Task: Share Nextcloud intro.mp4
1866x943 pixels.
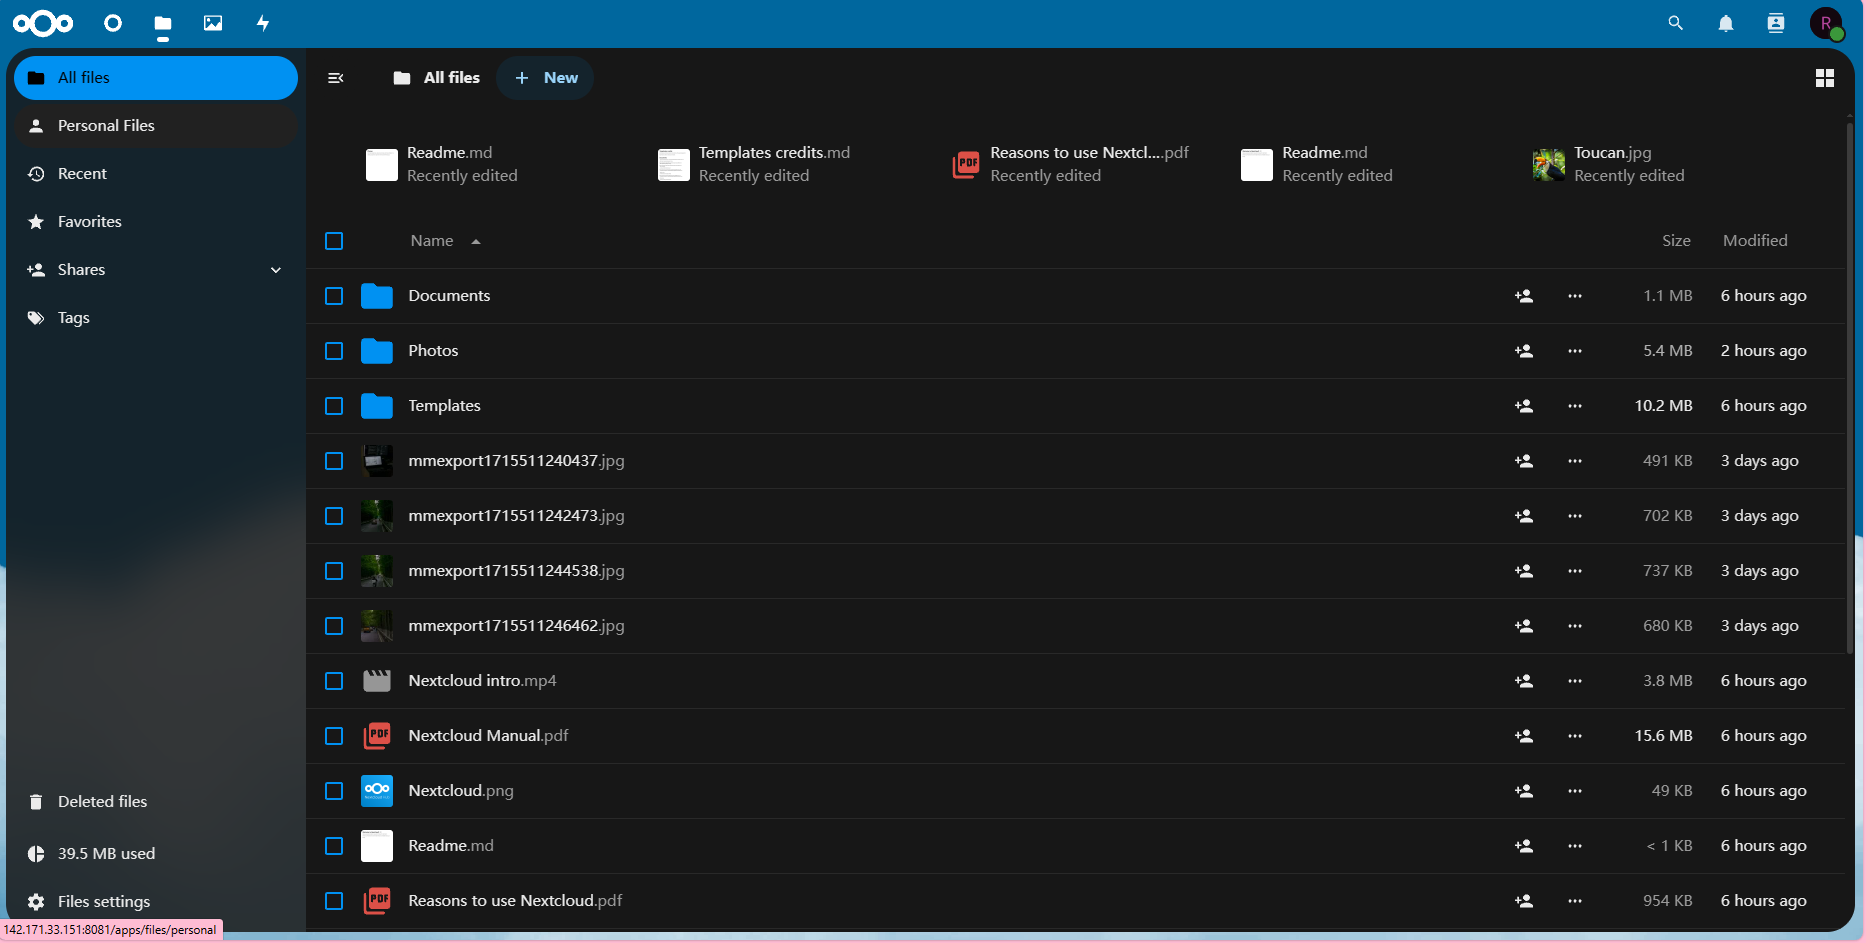Action: point(1524,681)
